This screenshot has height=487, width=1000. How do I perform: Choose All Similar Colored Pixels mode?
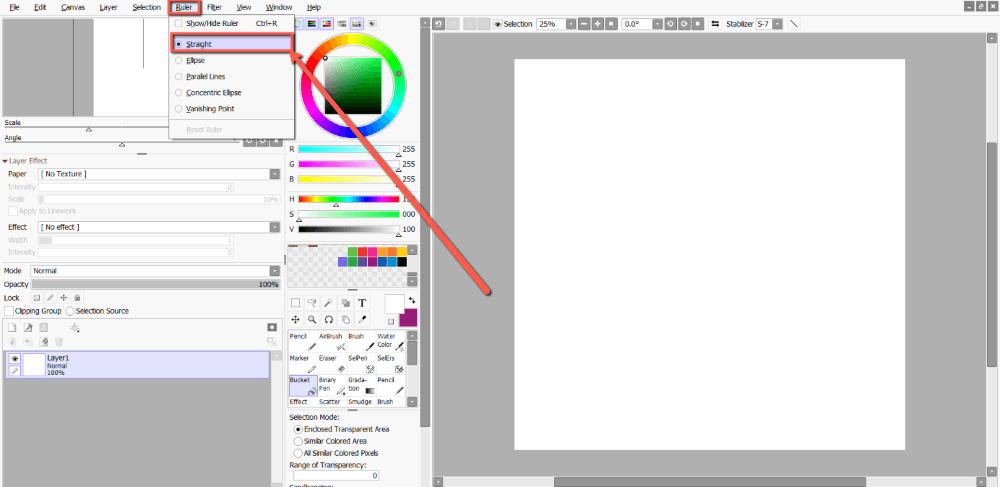tap(298, 453)
